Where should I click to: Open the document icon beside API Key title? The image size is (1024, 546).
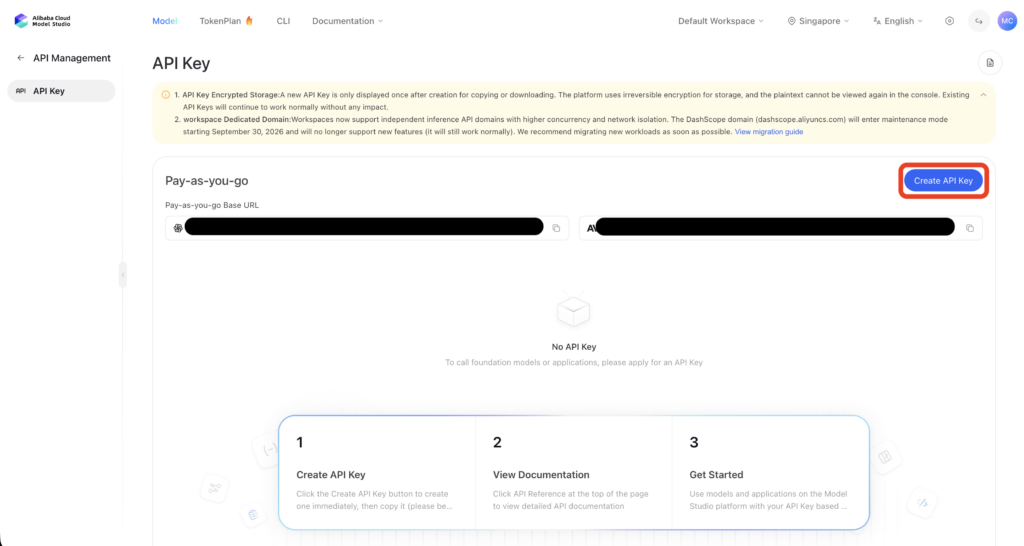pos(990,63)
